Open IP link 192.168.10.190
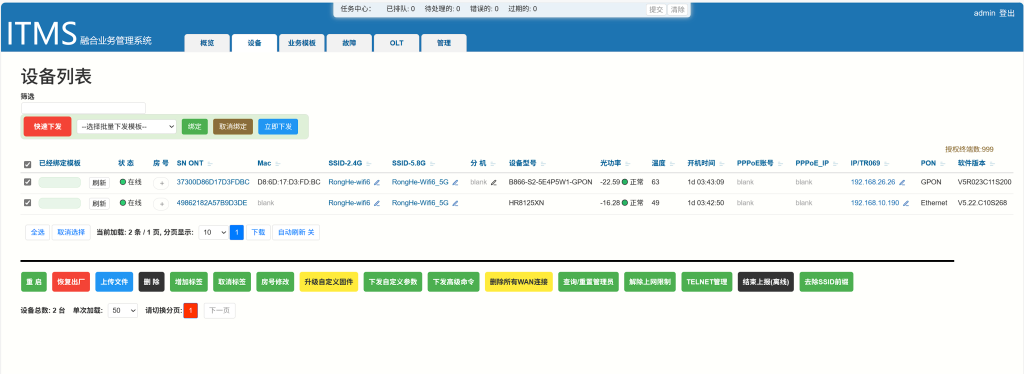Screen dimensions: 1024x374 pos(875,203)
